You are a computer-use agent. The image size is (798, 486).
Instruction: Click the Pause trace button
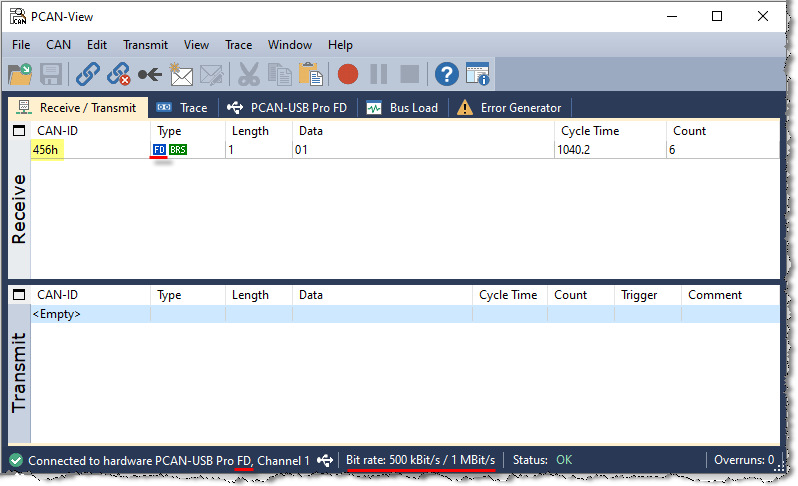point(379,74)
